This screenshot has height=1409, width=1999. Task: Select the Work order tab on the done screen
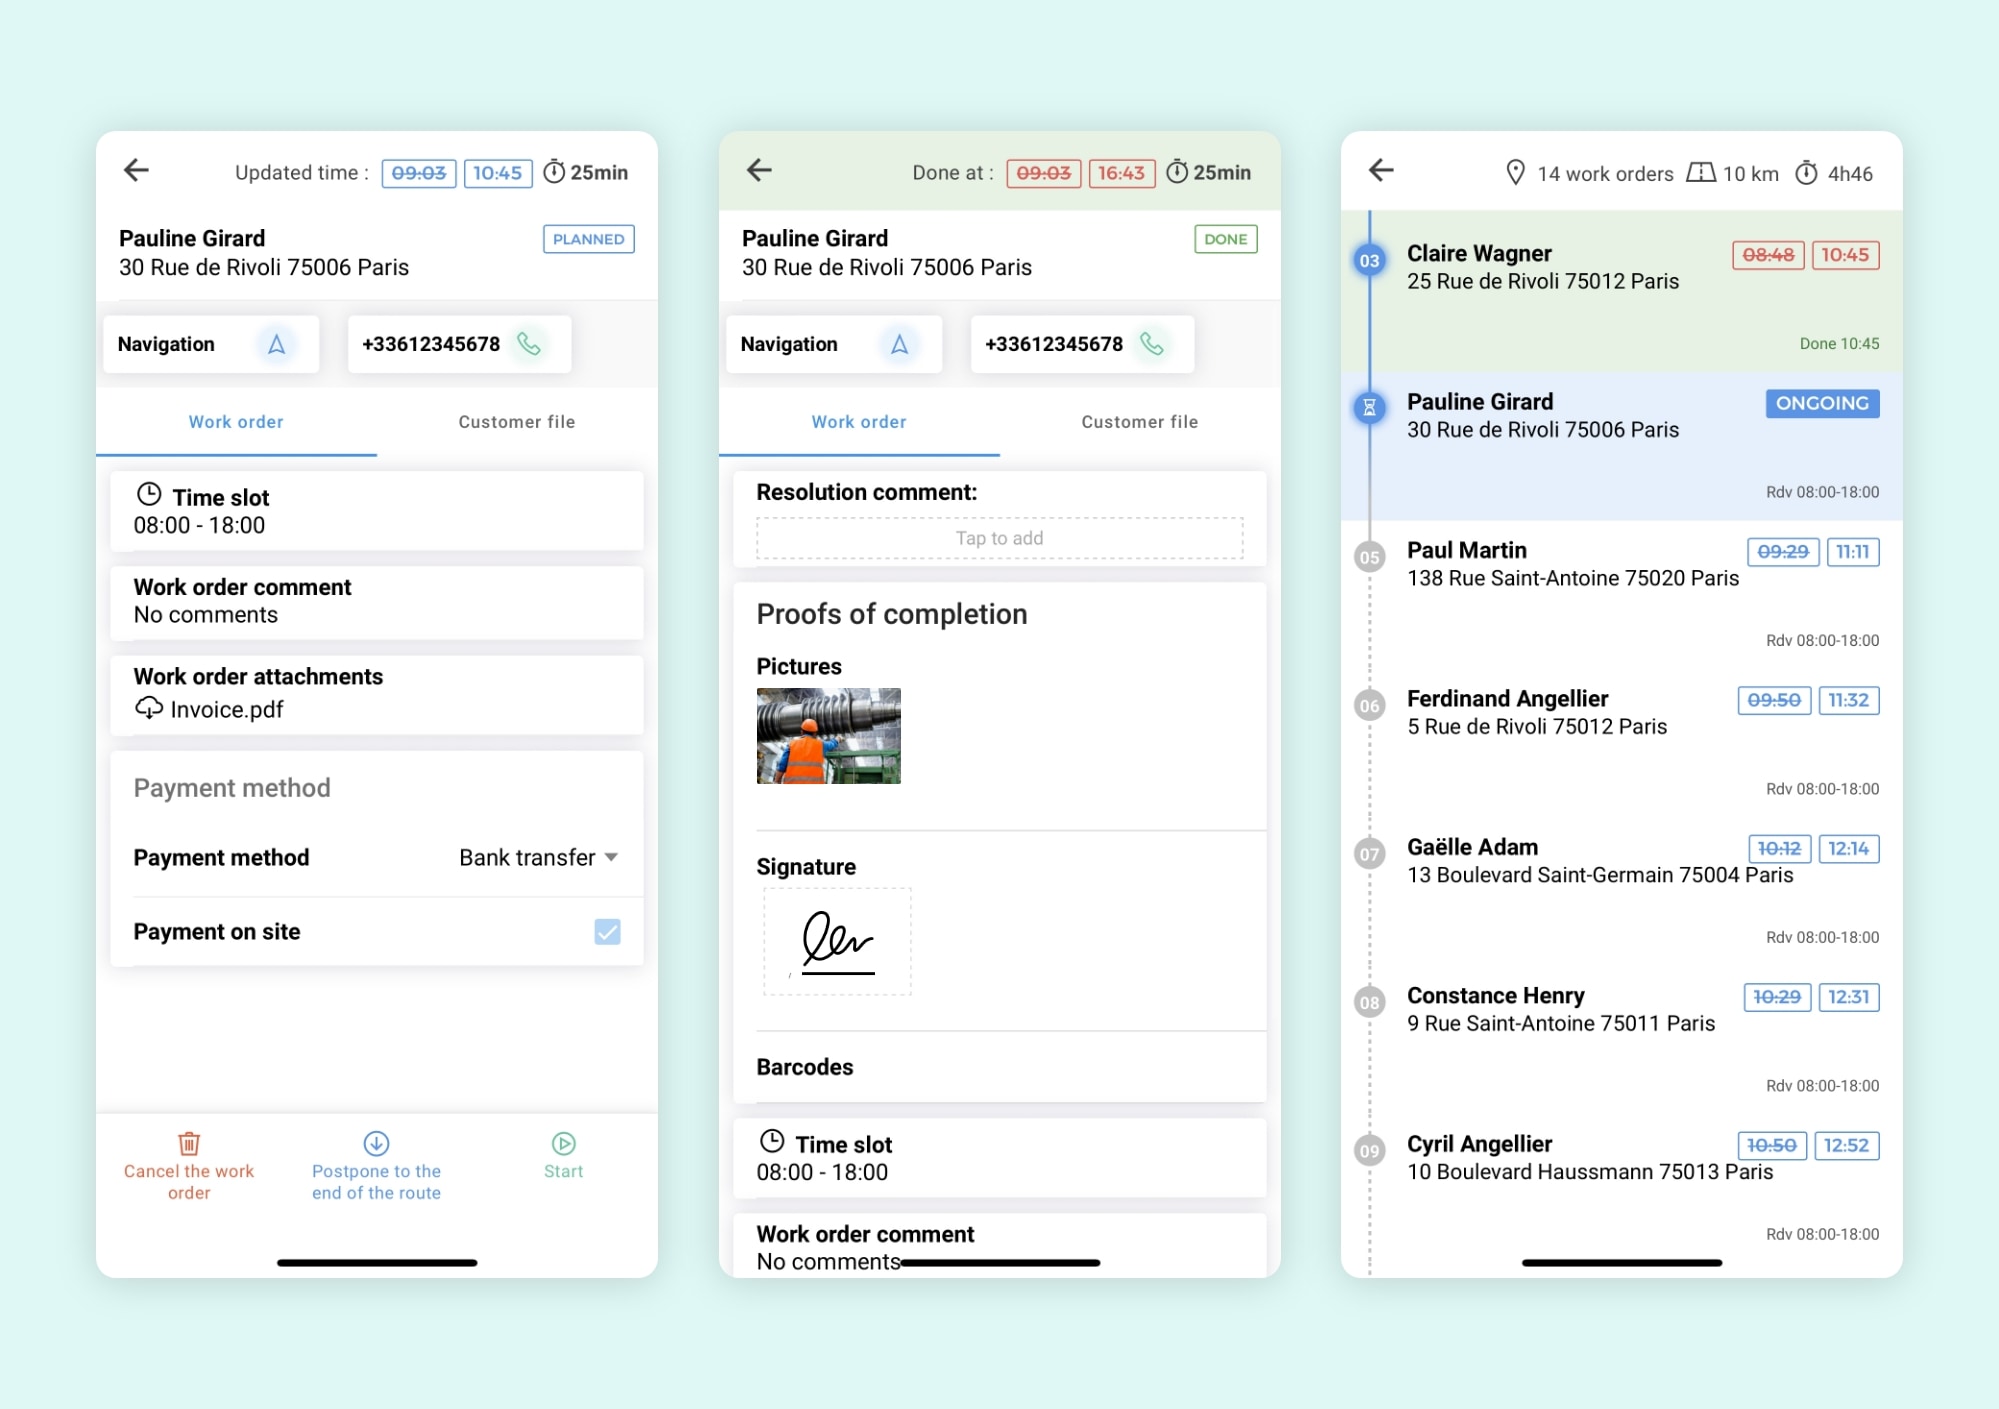coord(858,422)
